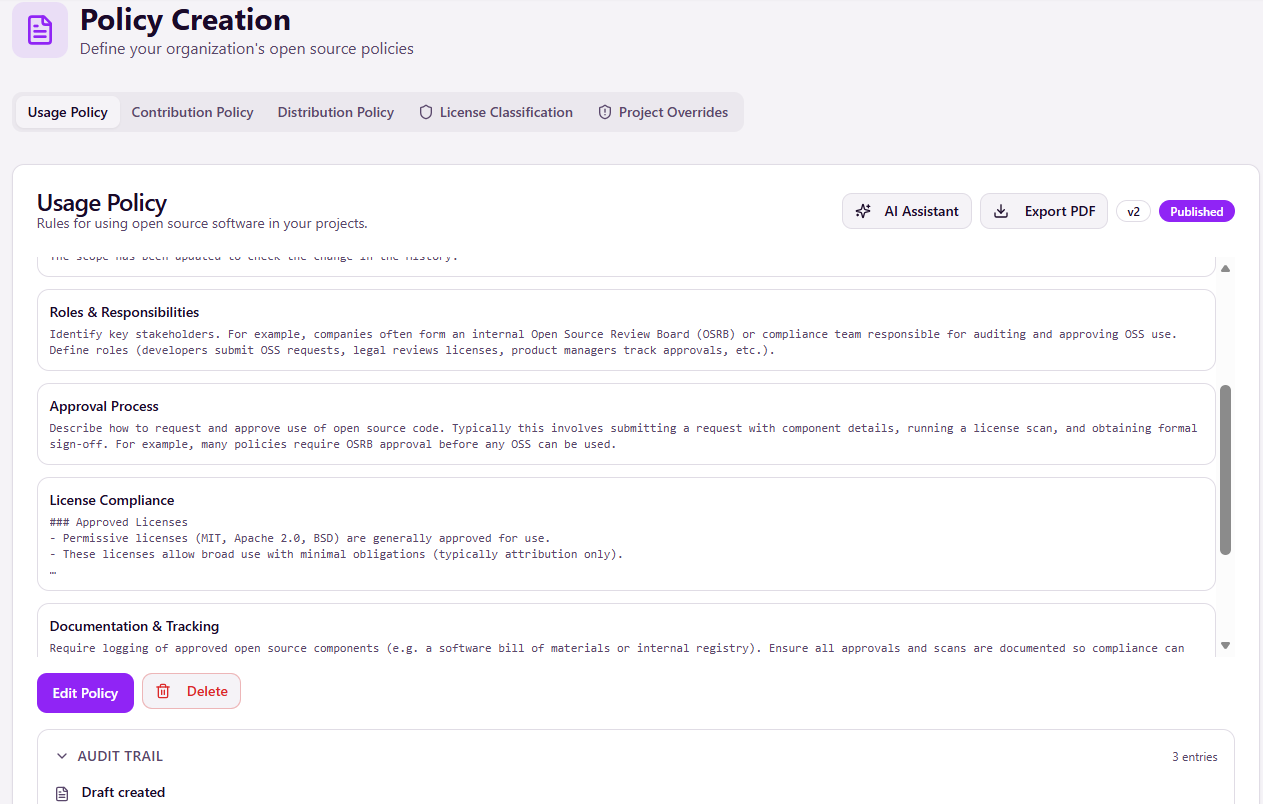
Task: Click the AUDIT TRAIL label
Action: [120, 756]
